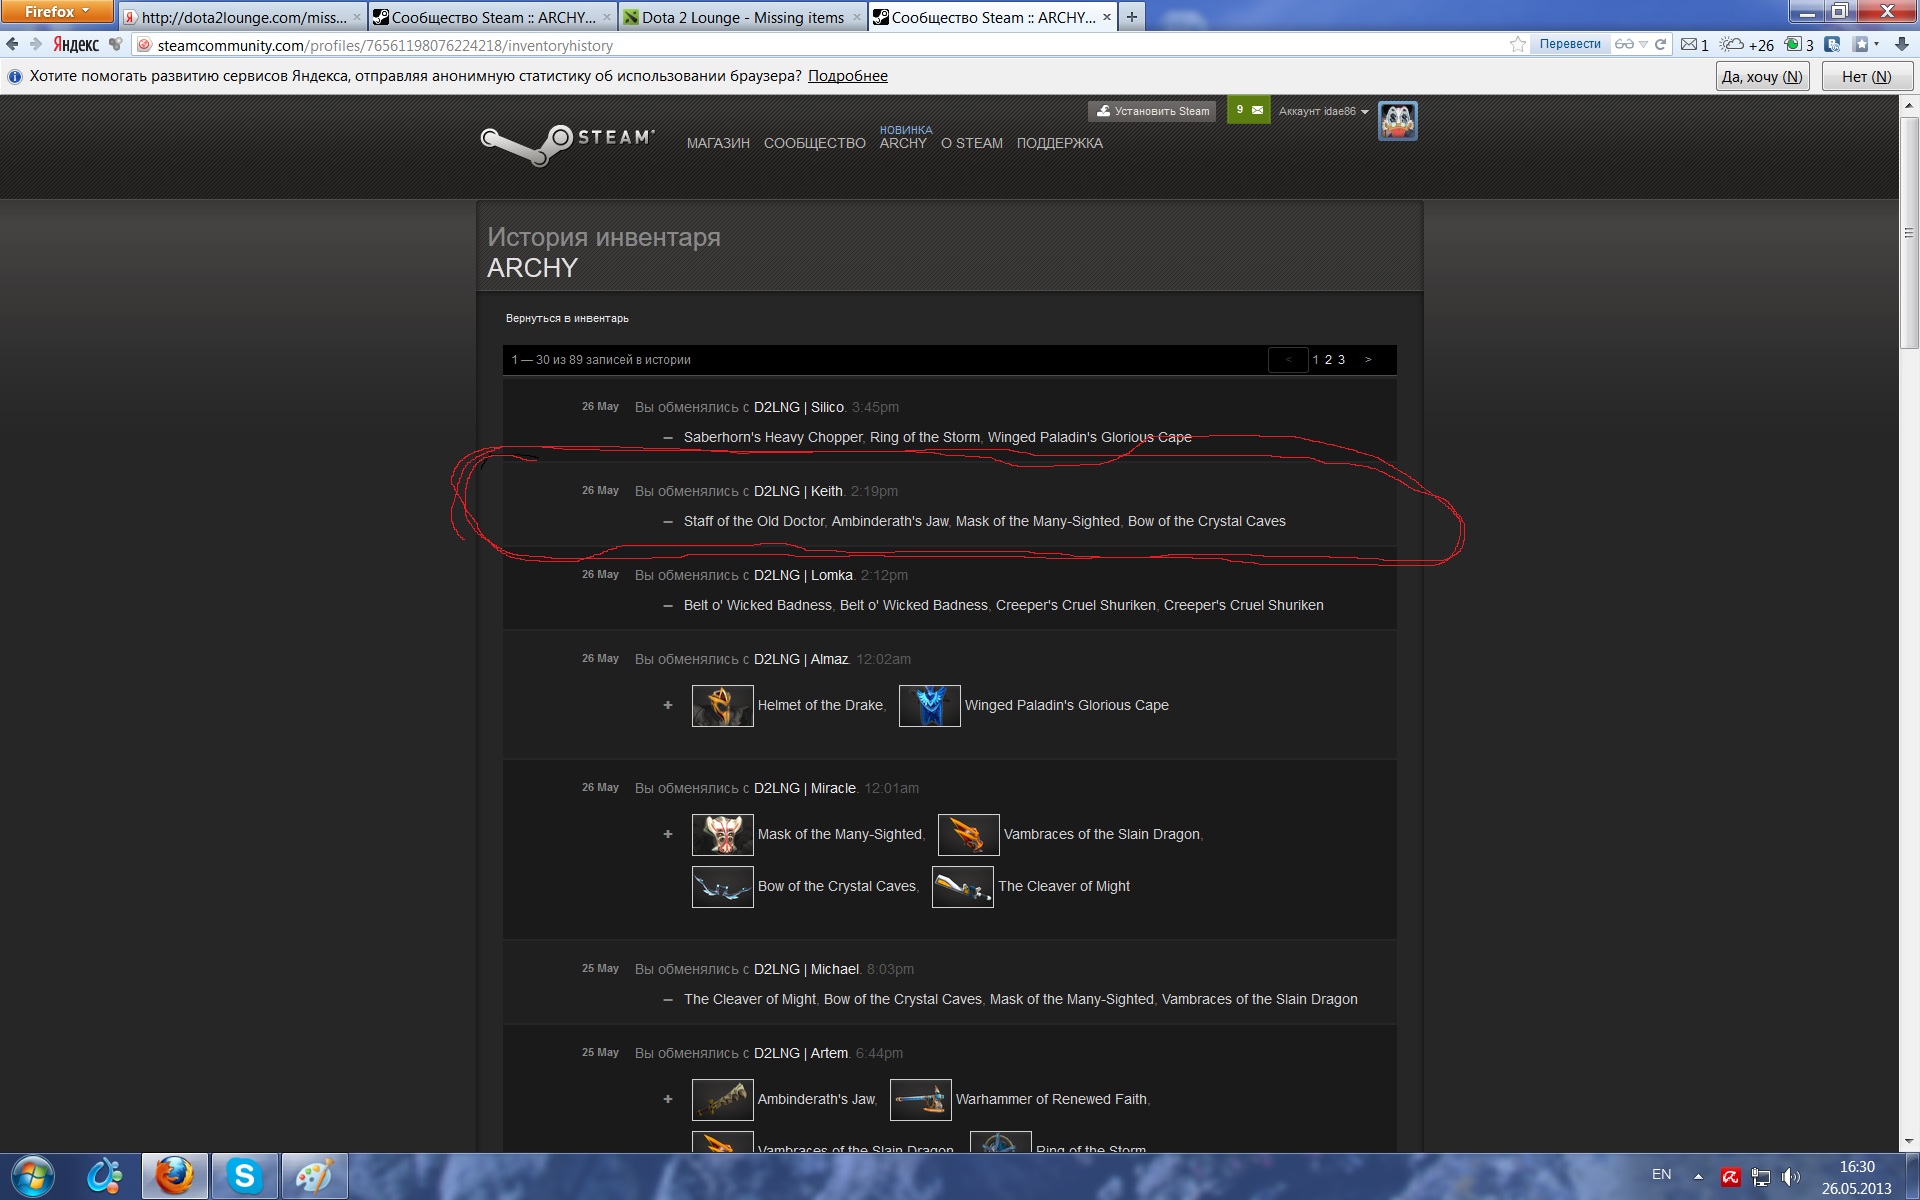The width and height of the screenshot is (1920, 1200).
Task: Expand the bookmarks star dropdown arrow
Action: [1876, 44]
